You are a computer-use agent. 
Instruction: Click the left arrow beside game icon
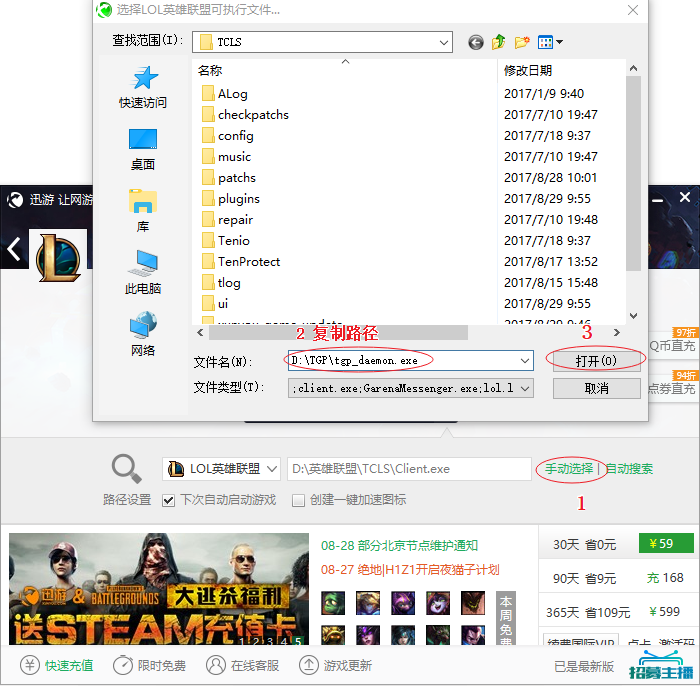(14, 249)
